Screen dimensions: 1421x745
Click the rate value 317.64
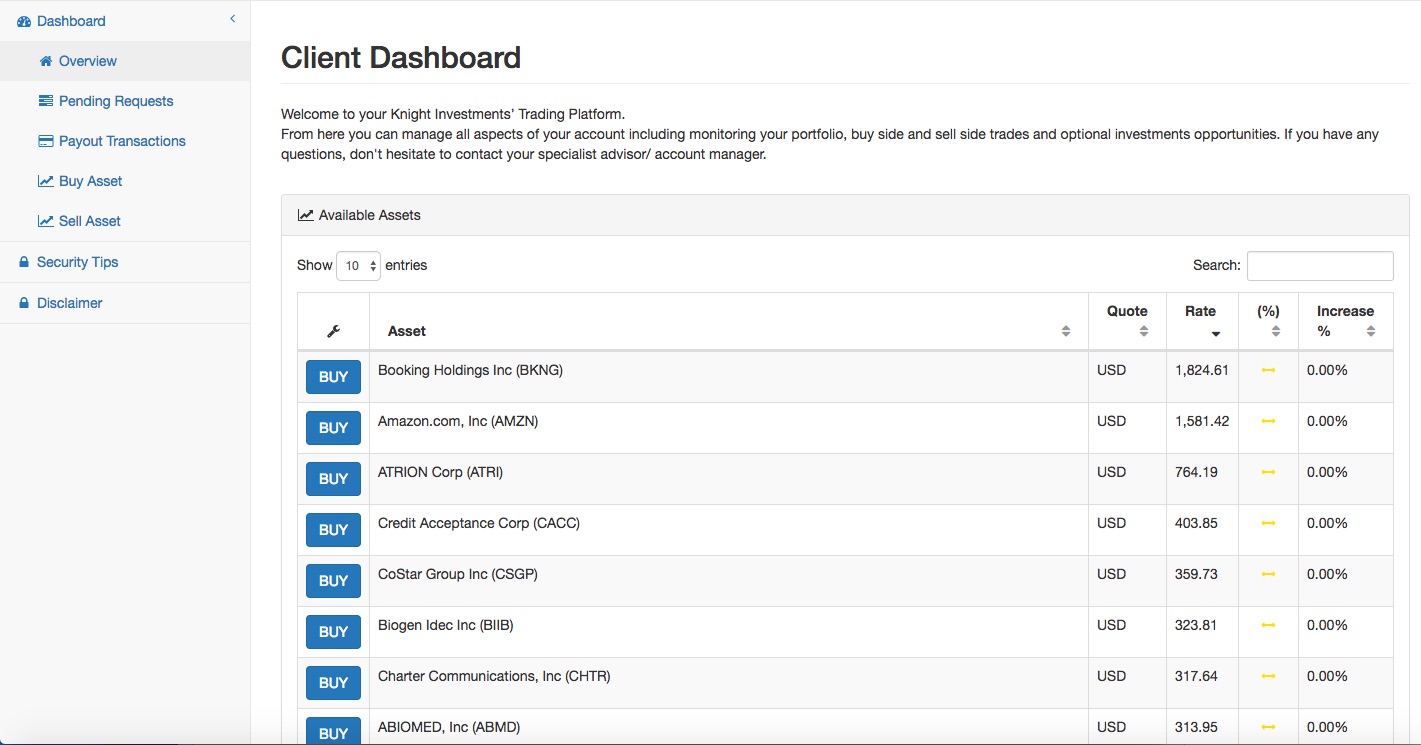point(1196,676)
